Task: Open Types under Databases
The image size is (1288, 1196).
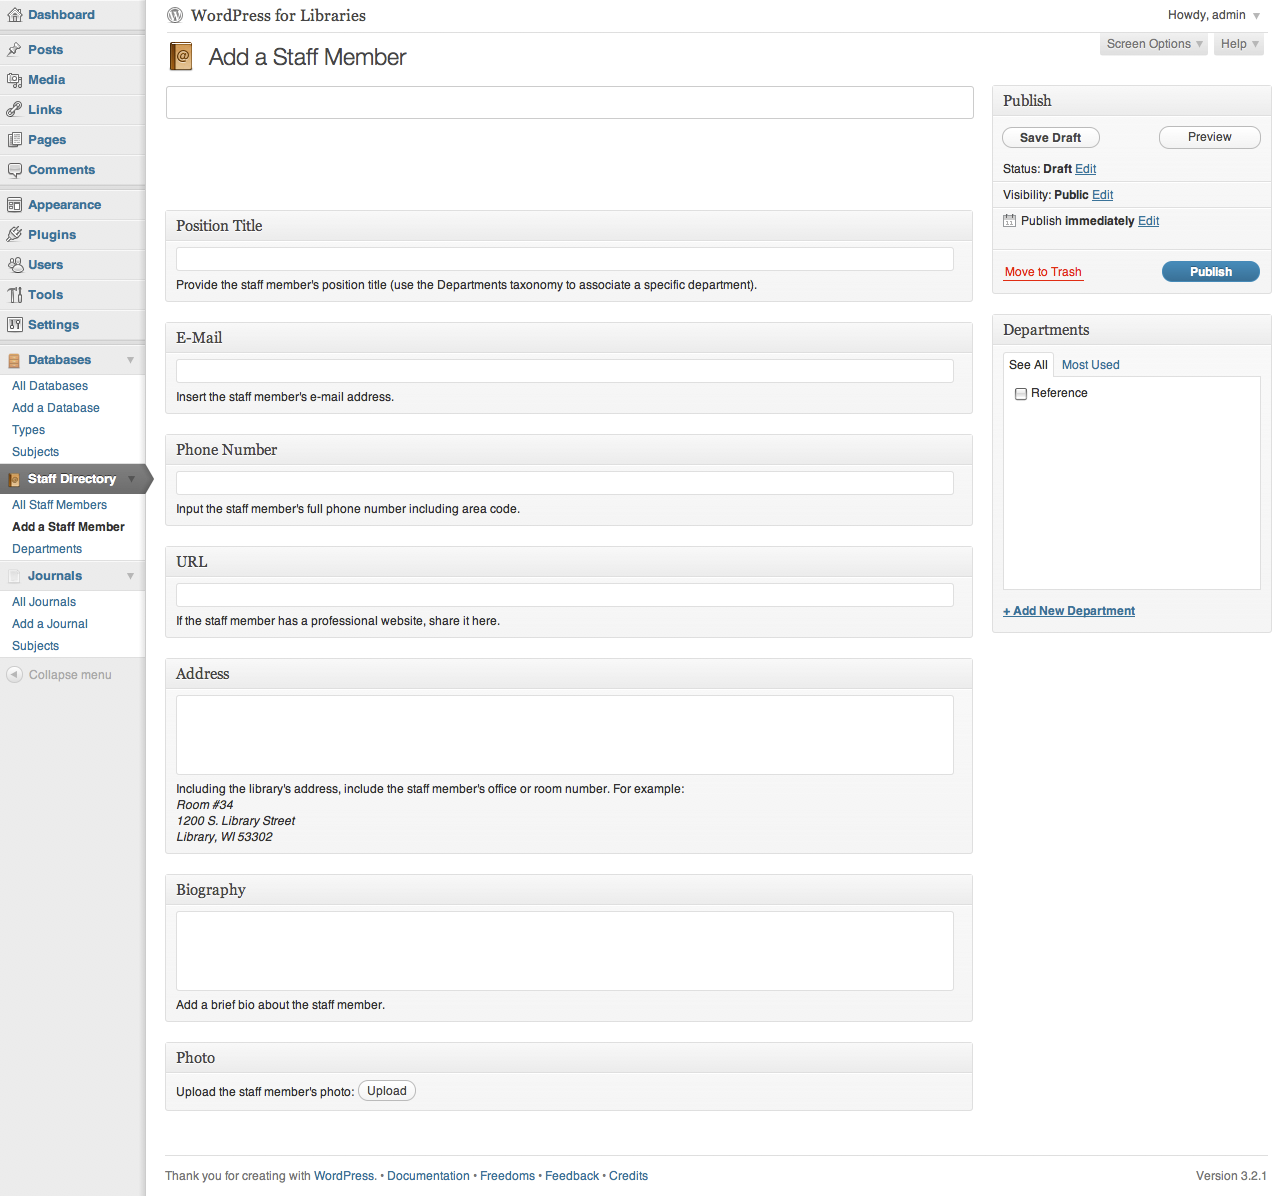Action: tap(28, 430)
